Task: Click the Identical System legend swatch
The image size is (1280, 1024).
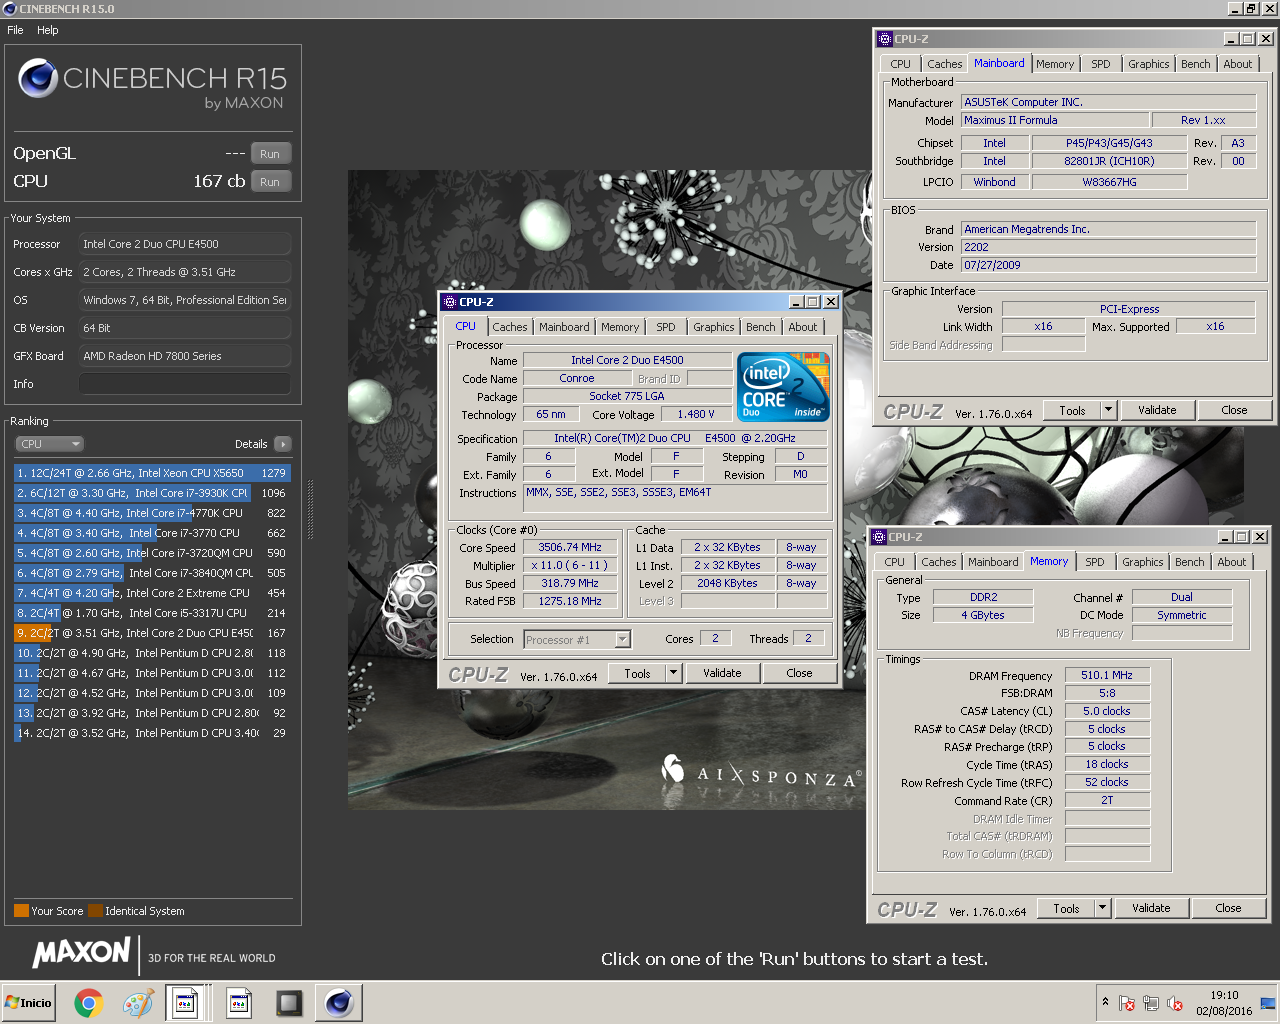Action: [x=95, y=911]
